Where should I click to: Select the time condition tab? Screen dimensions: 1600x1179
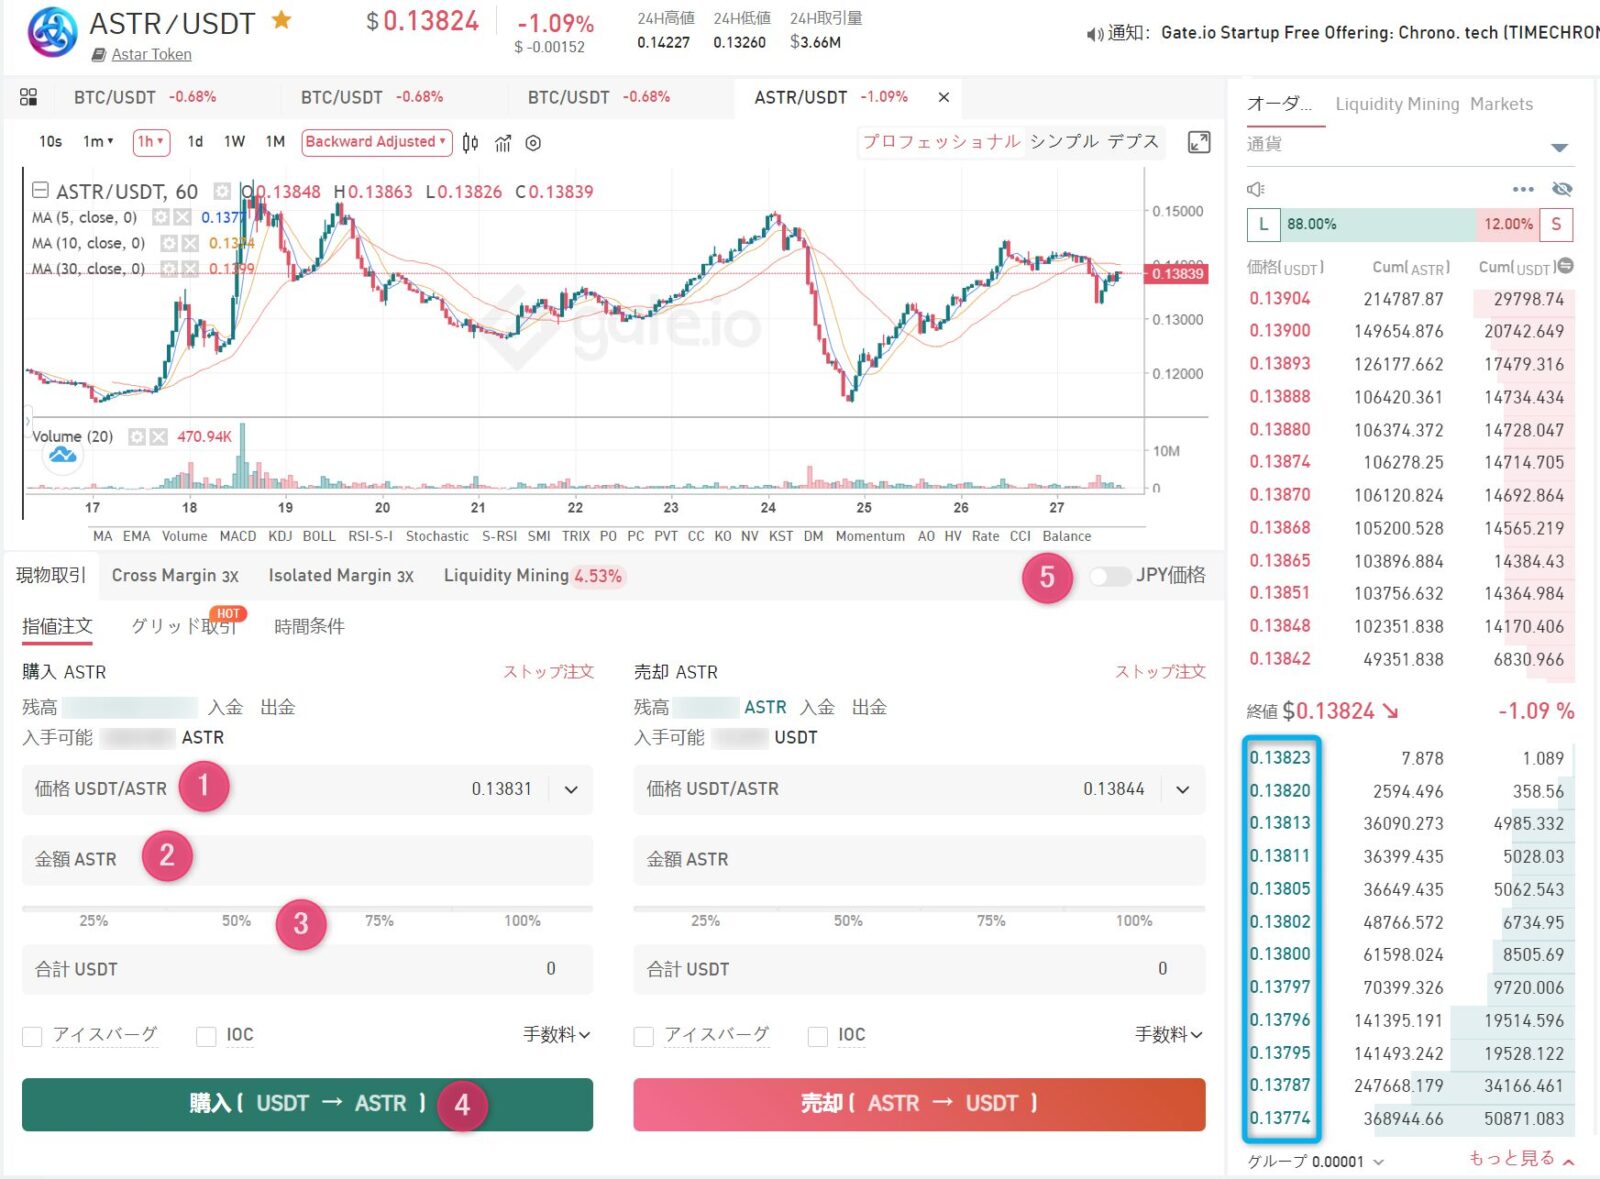pyautogui.click(x=309, y=626)
